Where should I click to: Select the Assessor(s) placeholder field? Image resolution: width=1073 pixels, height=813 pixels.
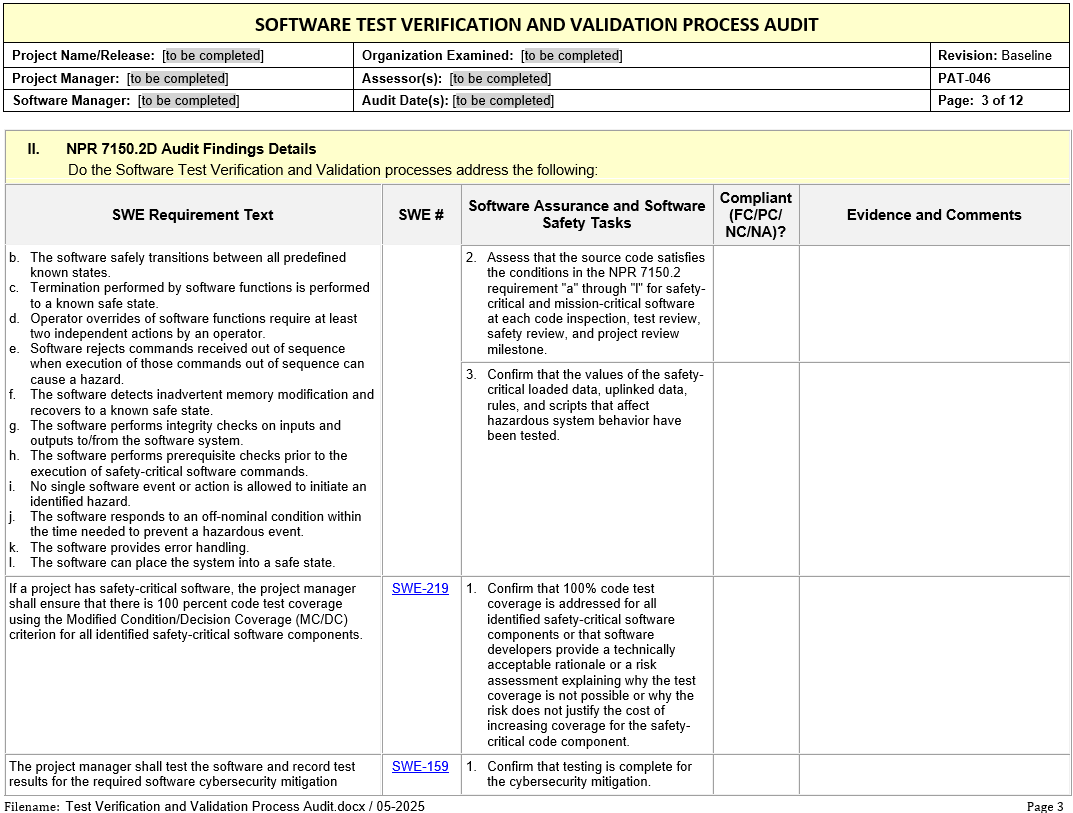click(500, 79)
